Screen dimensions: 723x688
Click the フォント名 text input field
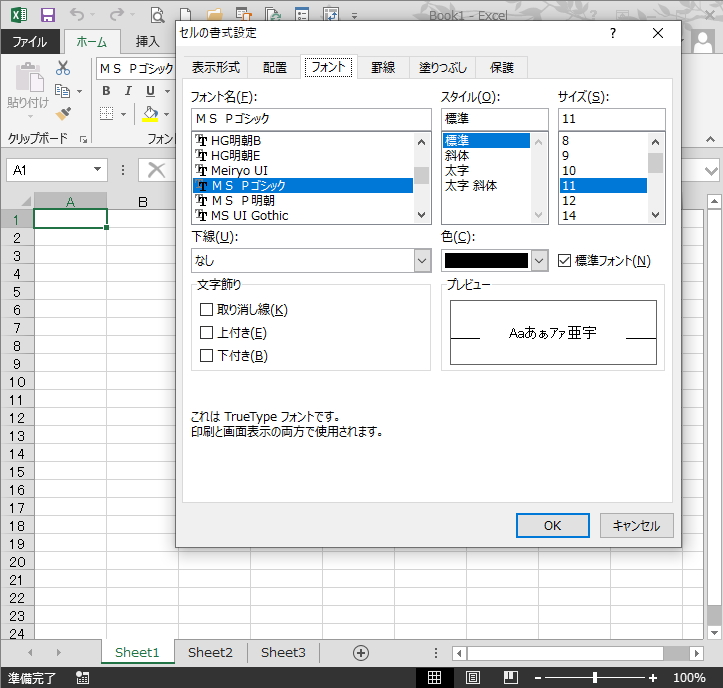coord(311,119)
